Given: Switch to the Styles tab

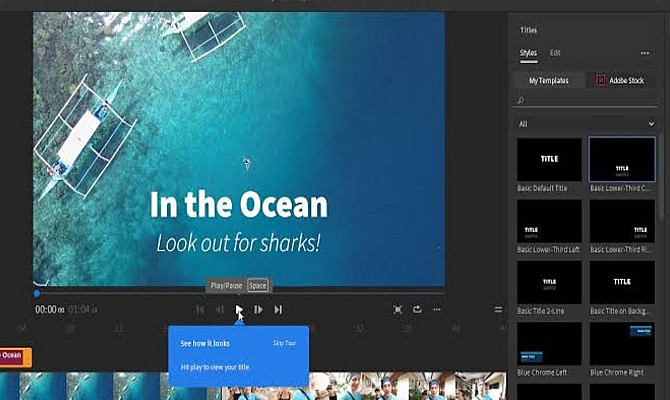Looking at the screenshot, I should pos(529,53).
